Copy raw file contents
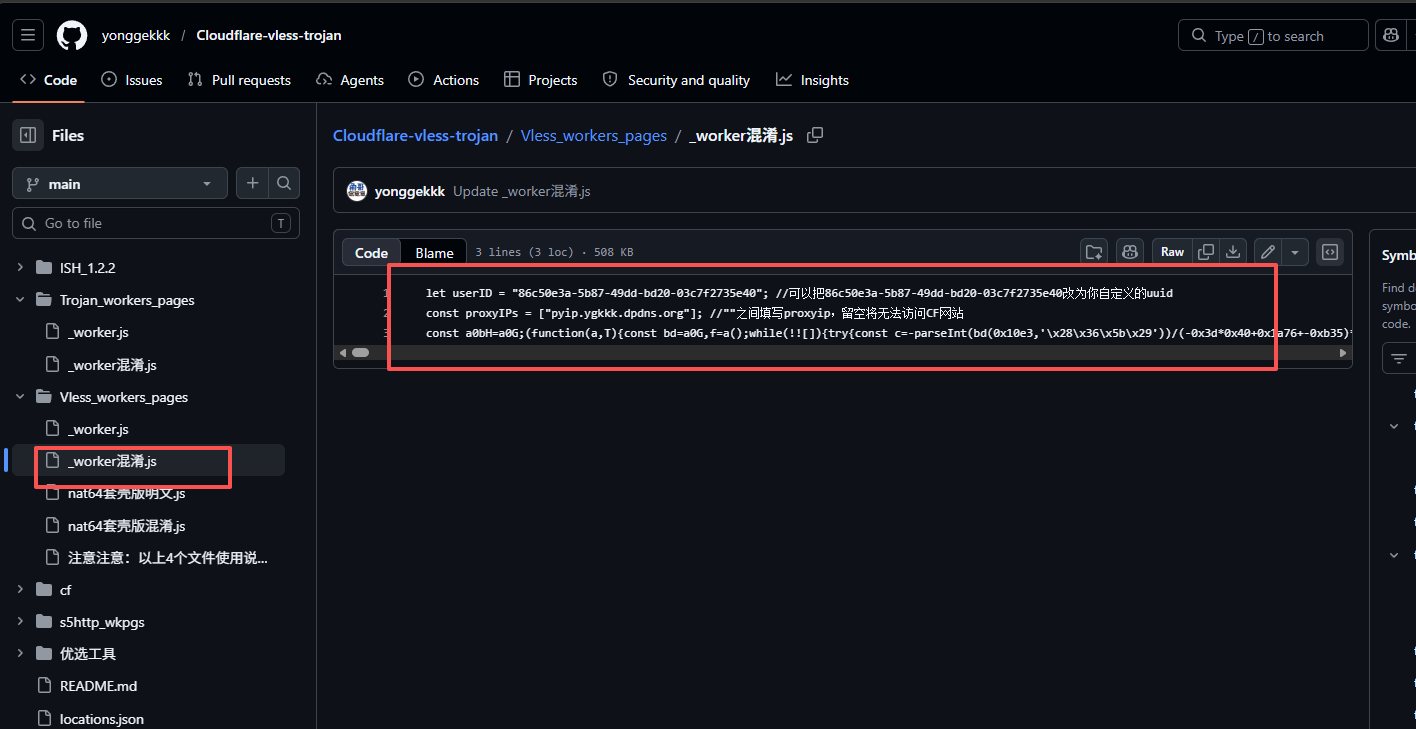 (1206, 252)
